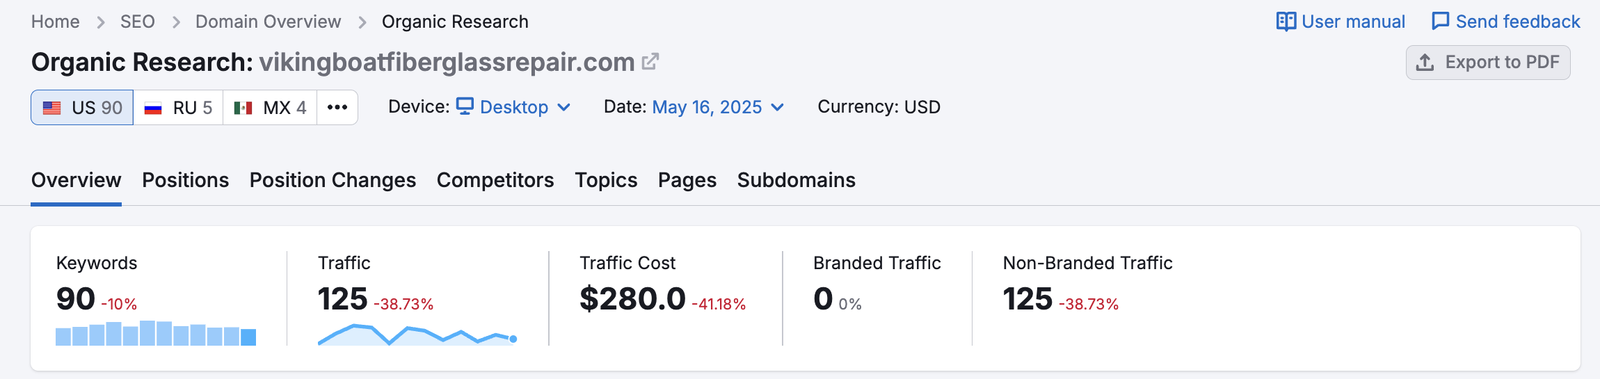Open more countries ellipsis menu

point(337,107)
